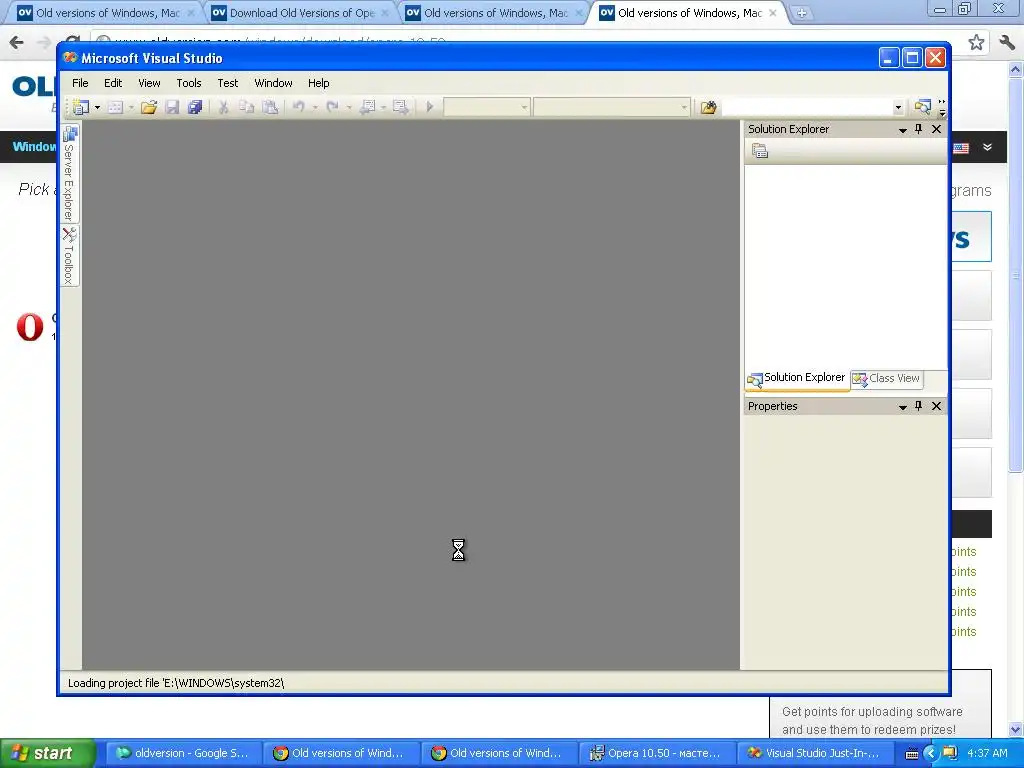Click the New Project toolbar icon
1024x768 pixels.
[81, 107]
